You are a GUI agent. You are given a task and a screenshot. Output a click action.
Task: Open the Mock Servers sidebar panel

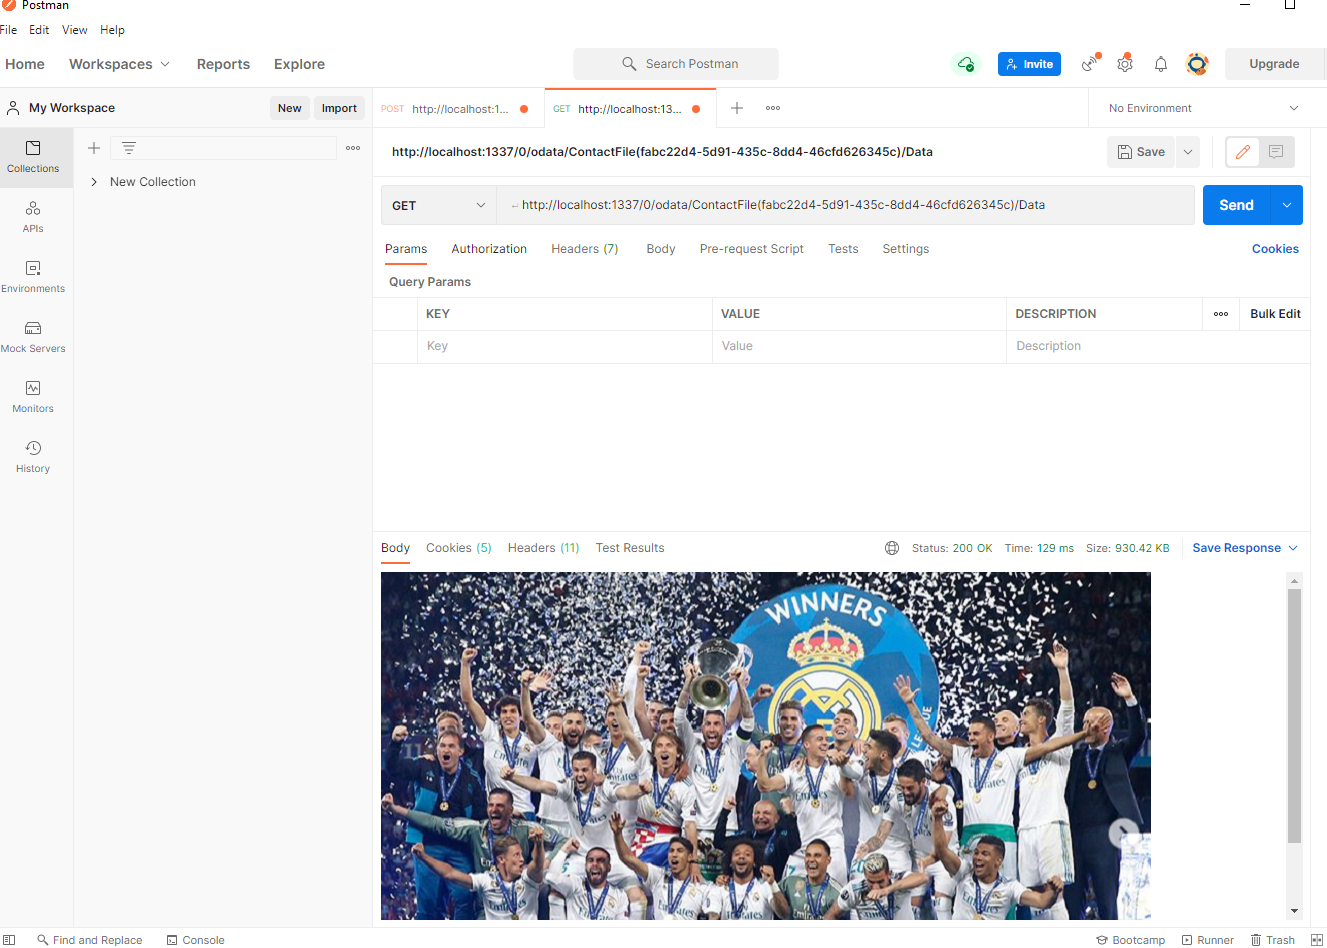33,337
